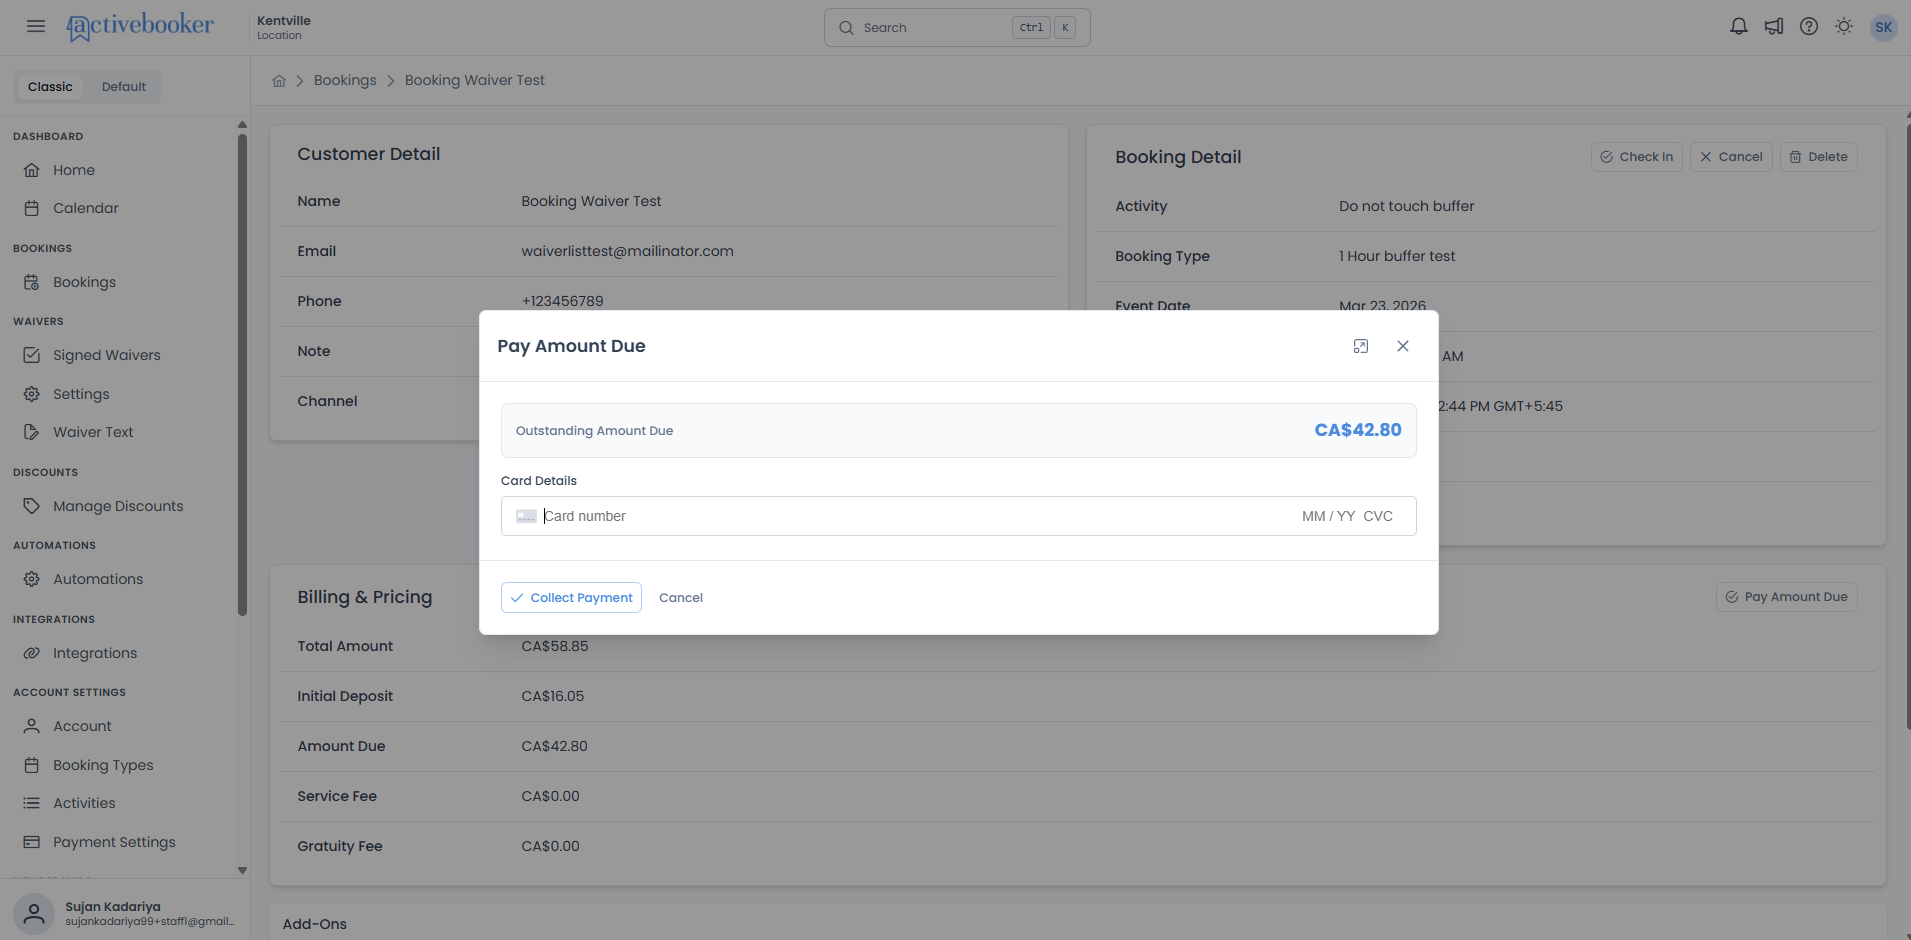Click the Booking Types icon
This screenshot has height=940, width=1911.
[32, 765]
